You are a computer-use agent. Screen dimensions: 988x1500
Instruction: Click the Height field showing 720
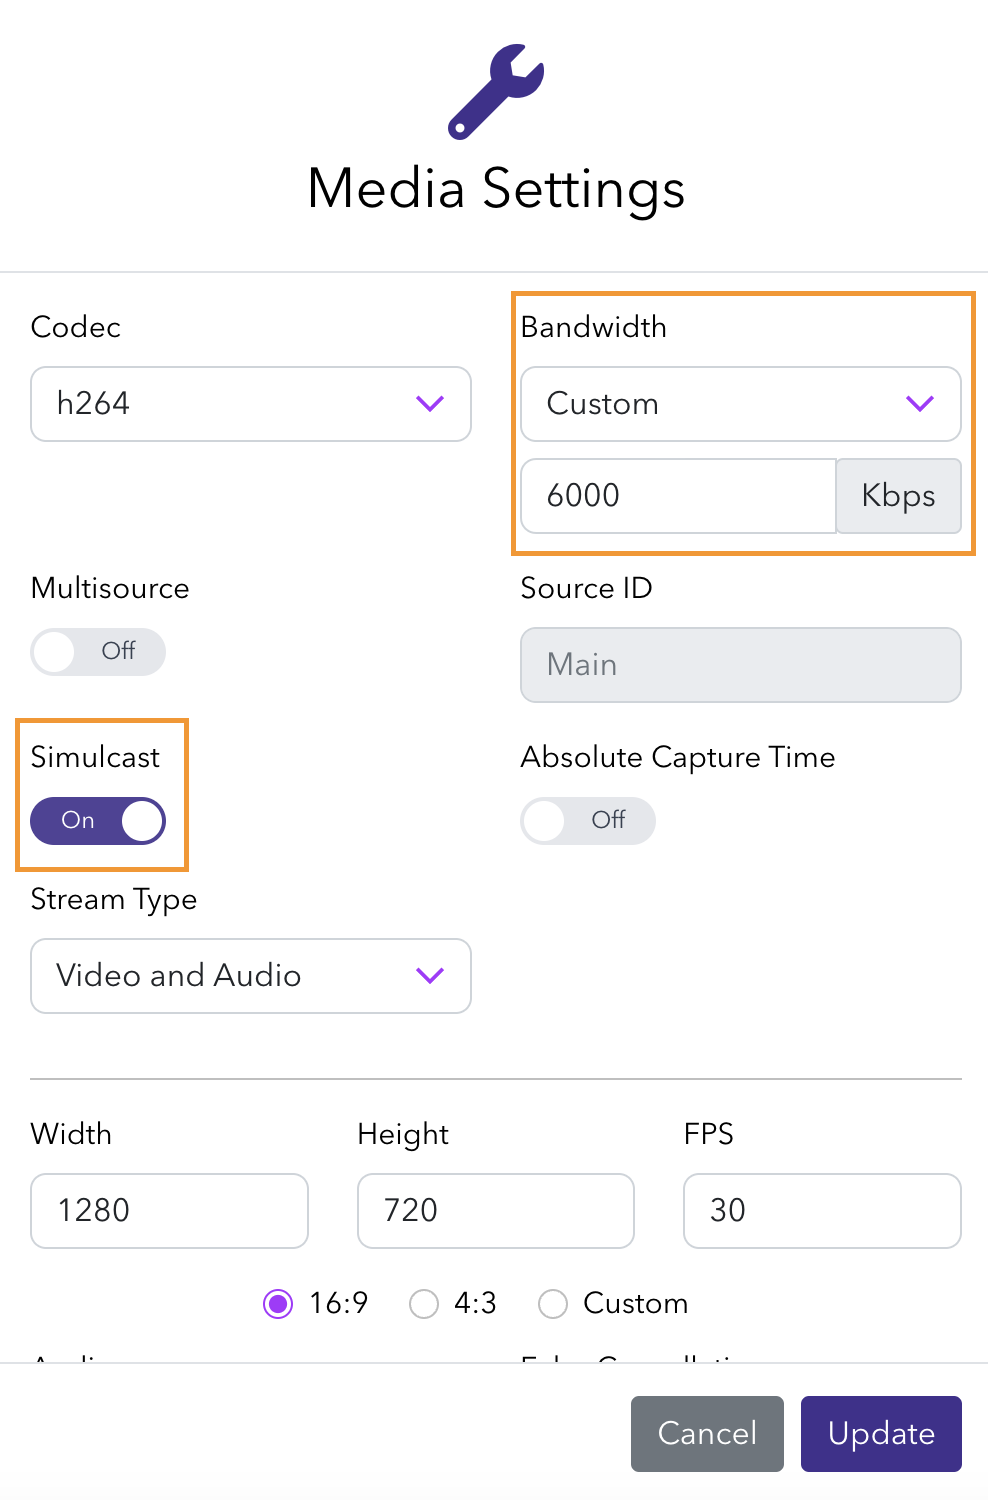point(495,1211)
